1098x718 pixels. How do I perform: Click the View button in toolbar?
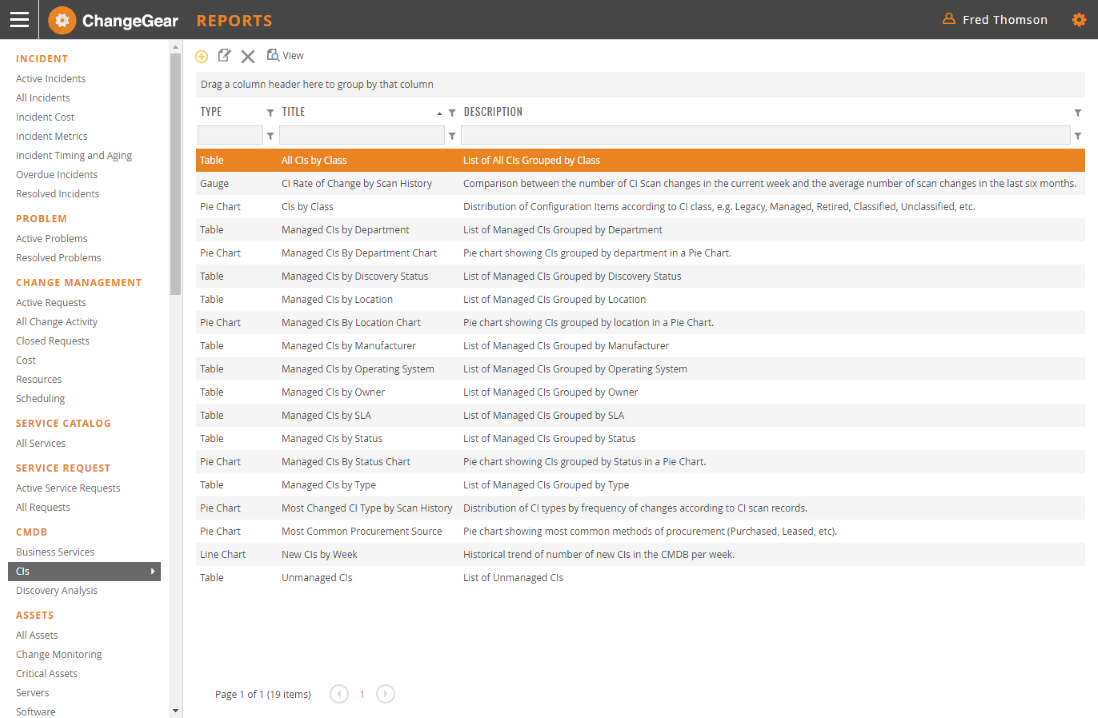point(285,56)
